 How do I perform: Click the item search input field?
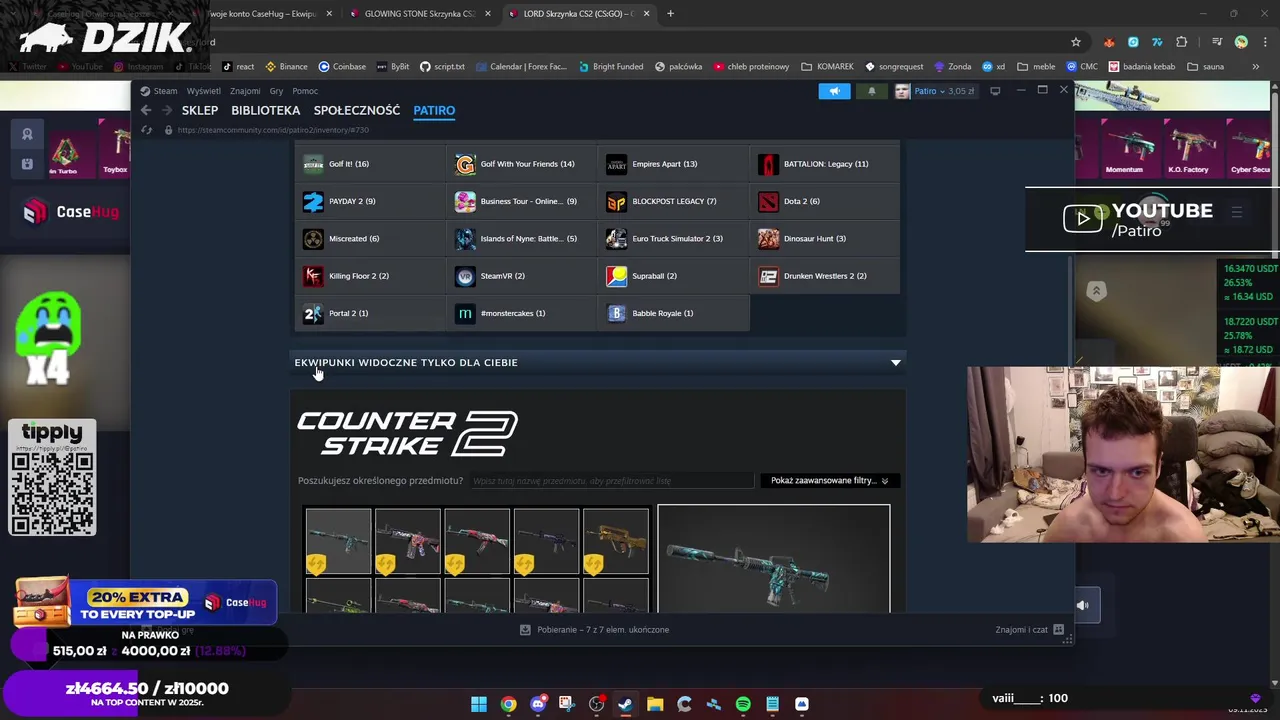point(611,481)
